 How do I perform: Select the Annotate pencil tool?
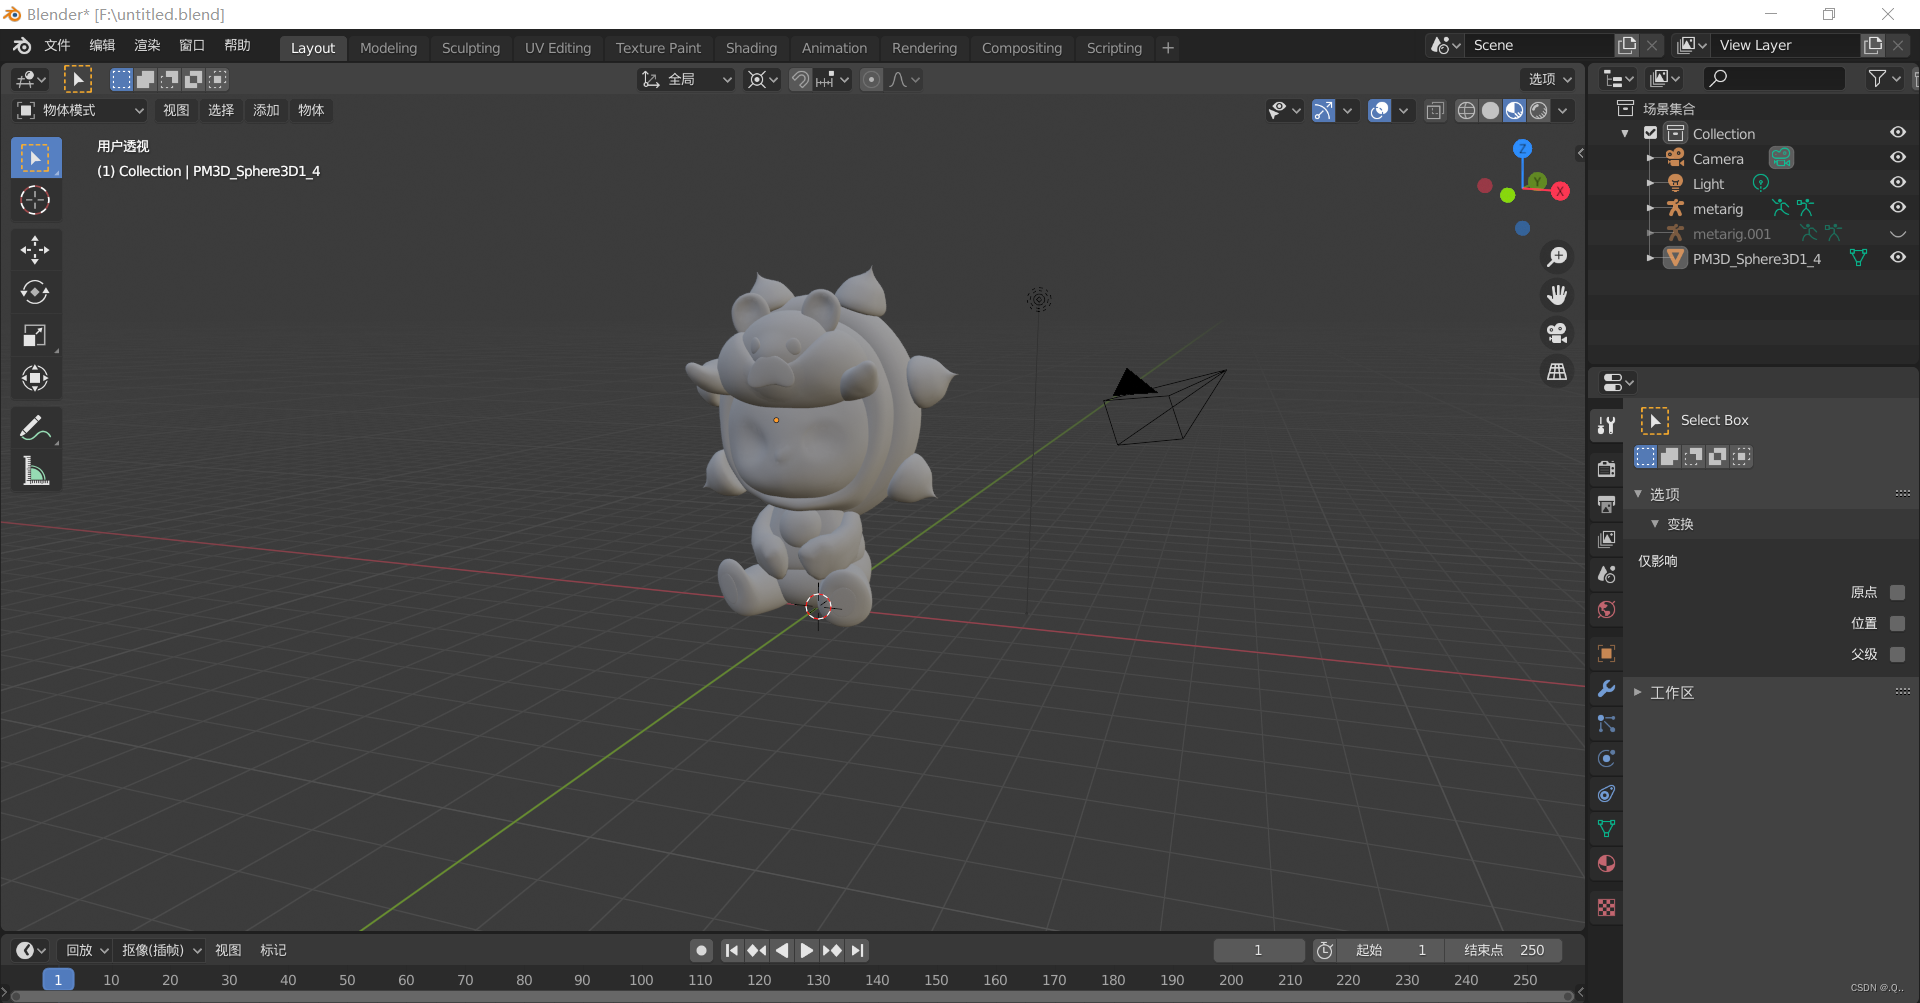click(x=35, y=428)
